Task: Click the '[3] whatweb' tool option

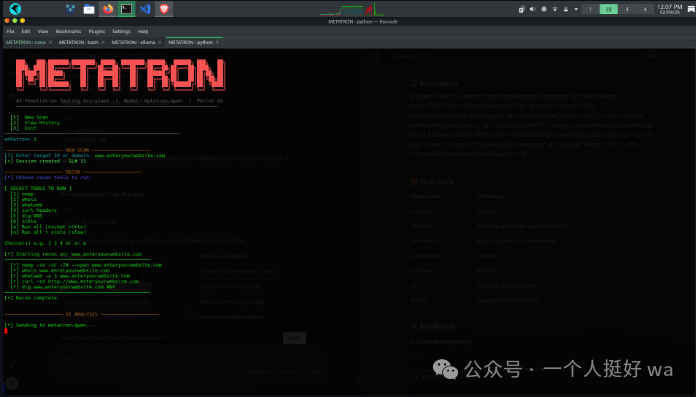Action: coord(27,205)
